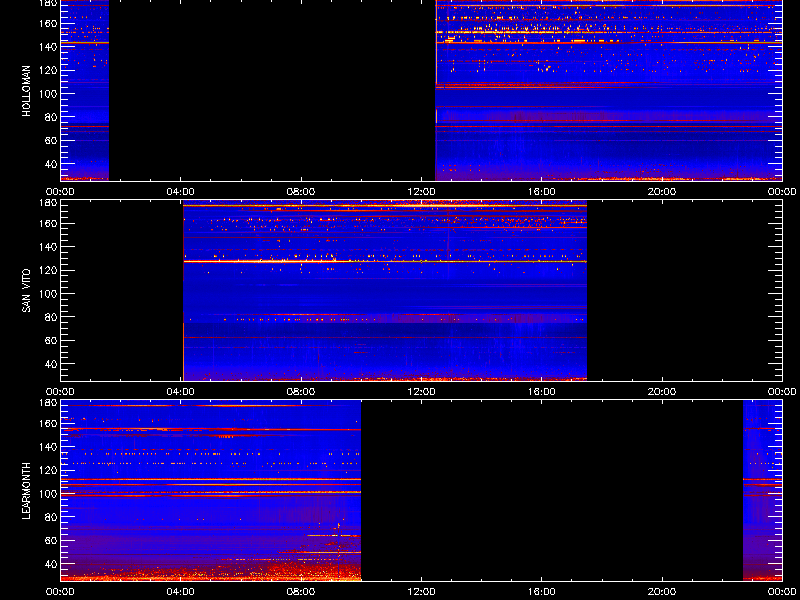
Task: Select the 160 frequency tick on San Vito axis
Action: [x=49, y=223]
